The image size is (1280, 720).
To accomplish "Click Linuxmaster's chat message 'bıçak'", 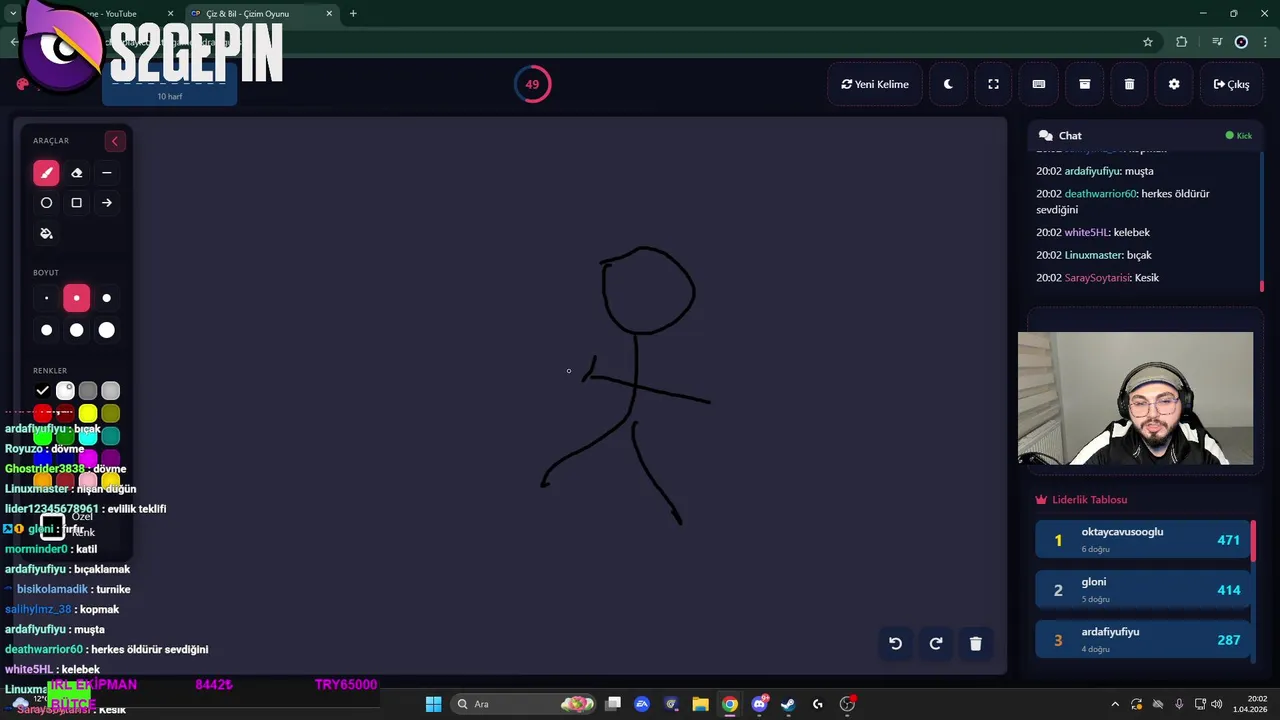I will point(1094,255).
